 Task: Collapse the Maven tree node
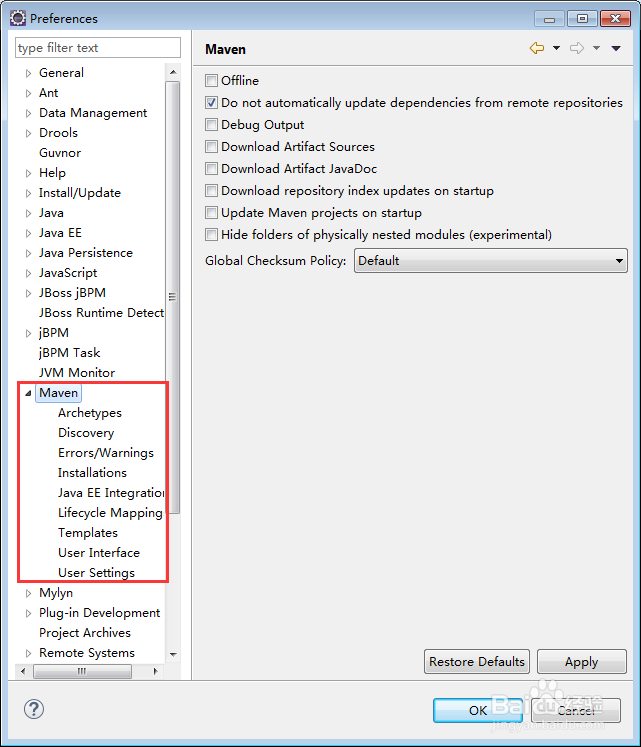pyautogui.click(x=29, y=393)
